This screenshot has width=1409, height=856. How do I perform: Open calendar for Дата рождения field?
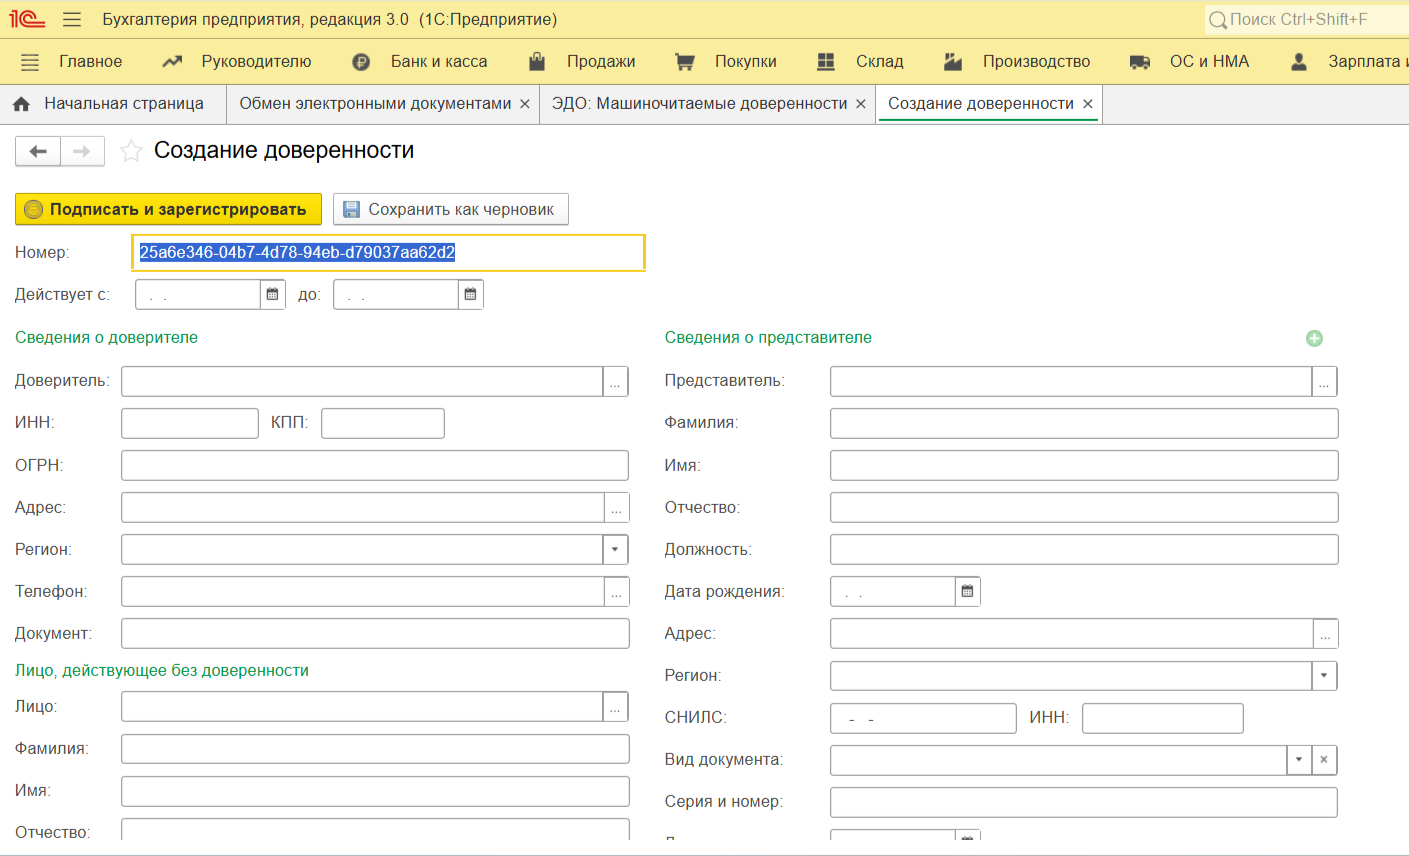(x=967, y=592)
